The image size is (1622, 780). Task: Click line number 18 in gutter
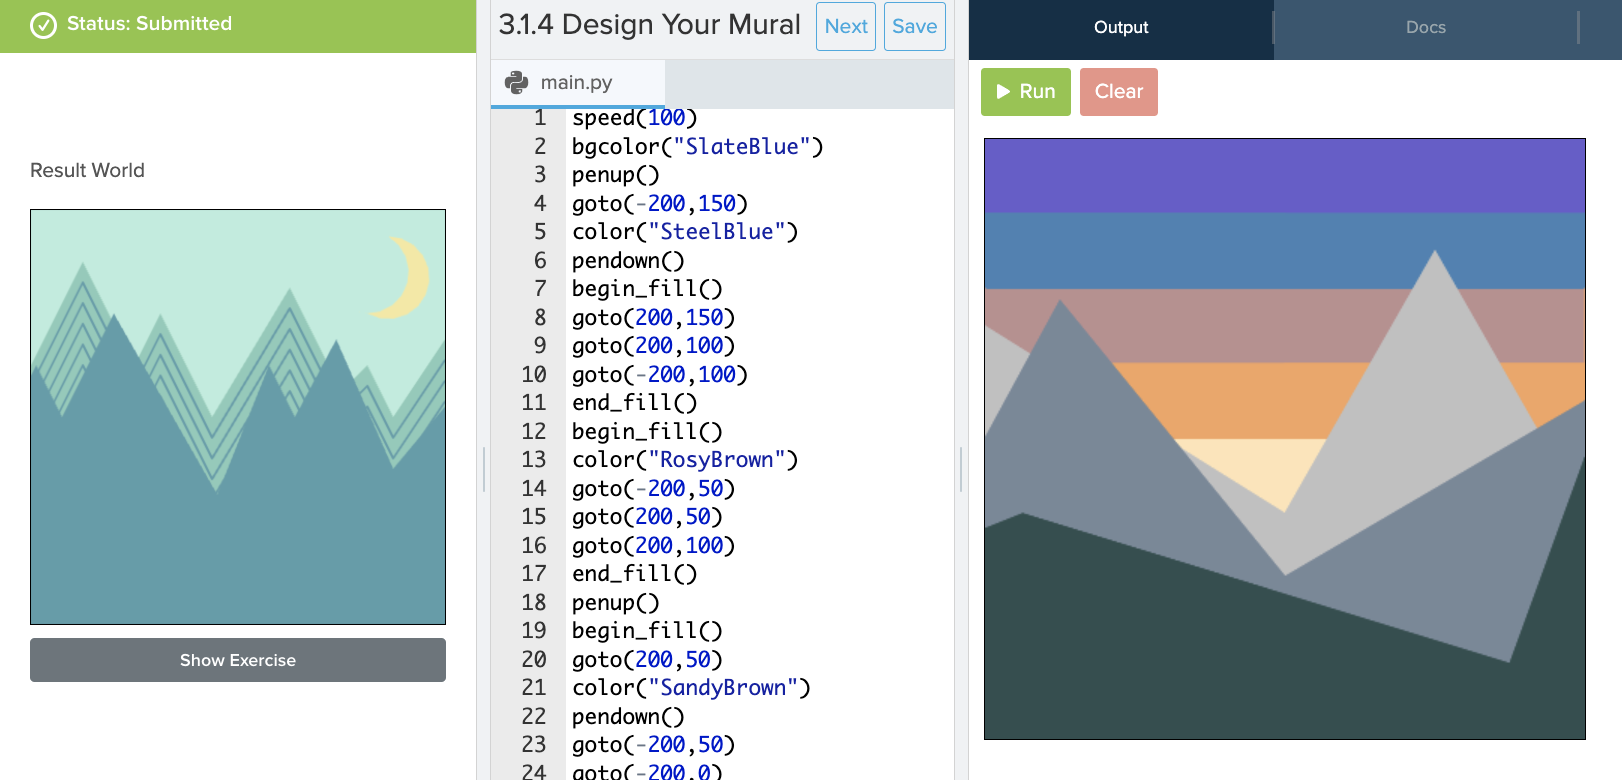coord(534,603)
